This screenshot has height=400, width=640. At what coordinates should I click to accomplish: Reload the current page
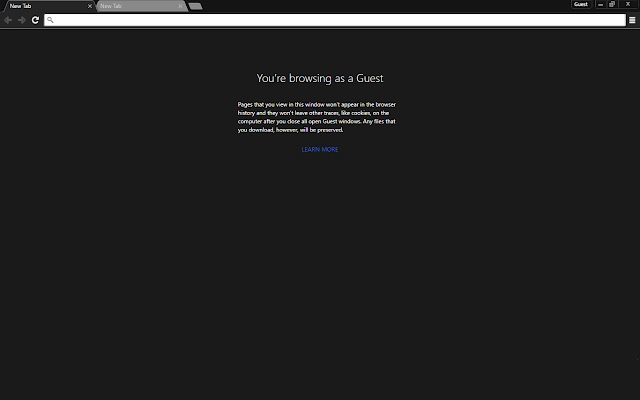tap(35, 20)
